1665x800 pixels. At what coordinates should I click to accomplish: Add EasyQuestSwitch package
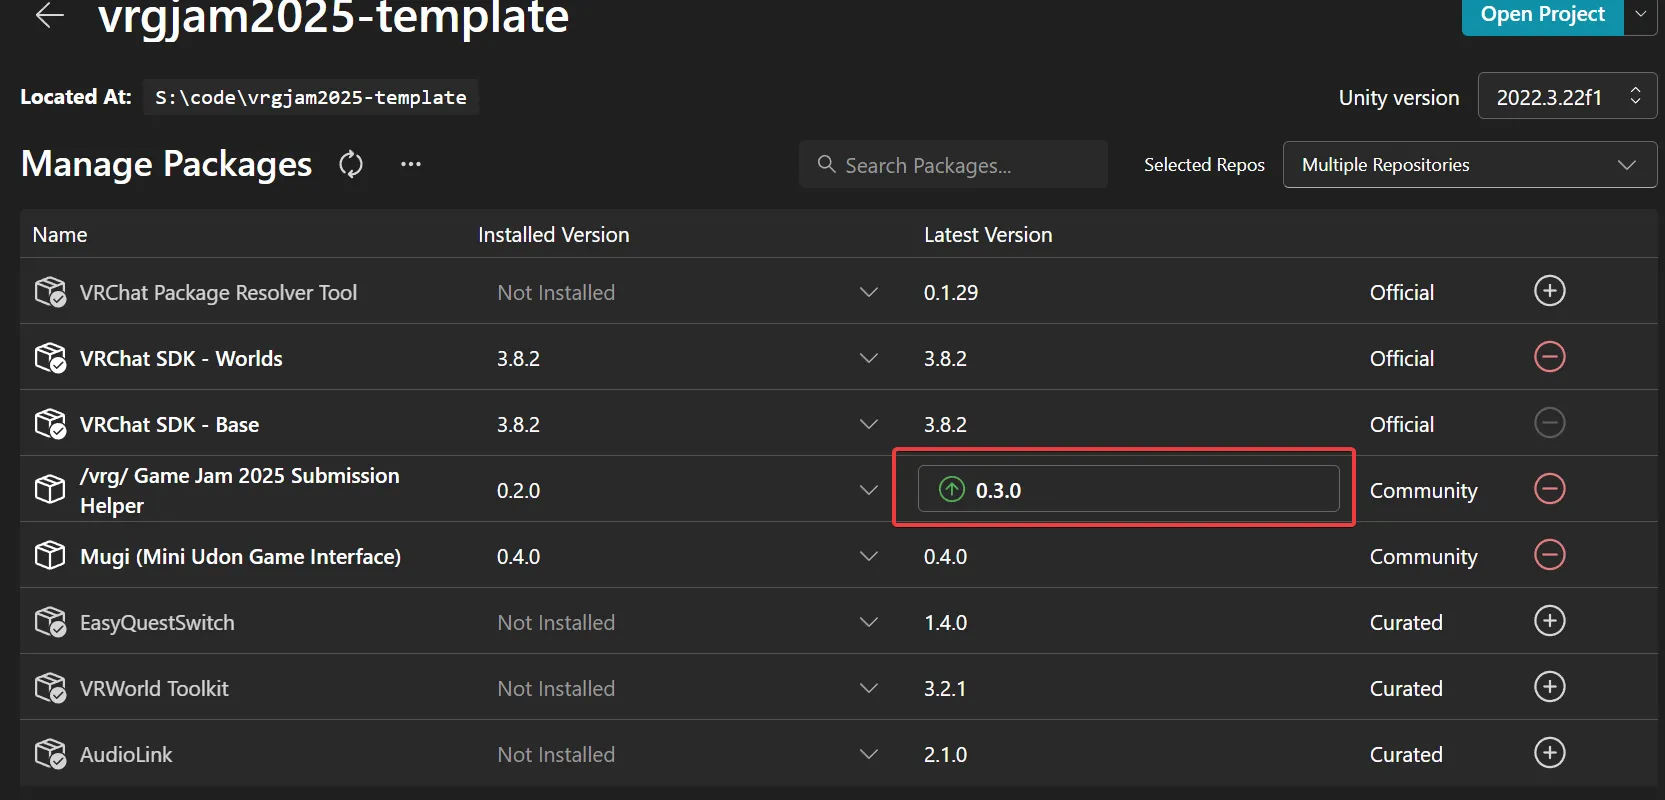point(1550,621)
